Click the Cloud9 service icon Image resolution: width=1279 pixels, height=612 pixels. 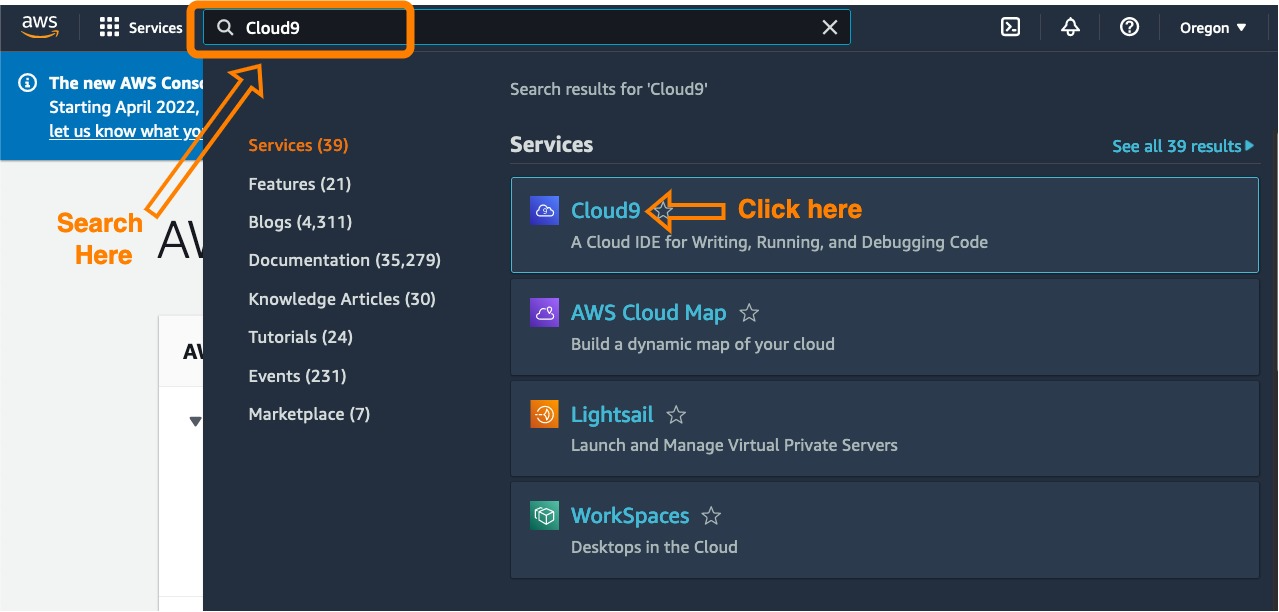click(544, 210)
